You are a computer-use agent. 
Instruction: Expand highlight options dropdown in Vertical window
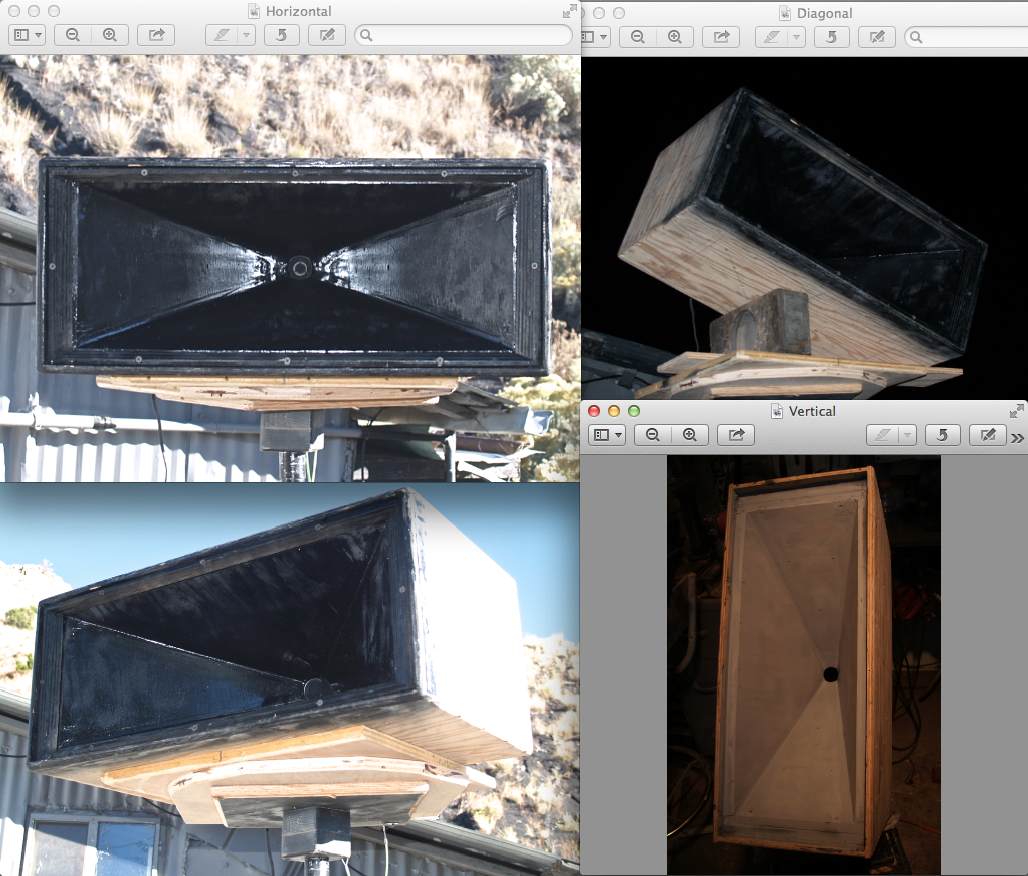(x=907, y=435)
